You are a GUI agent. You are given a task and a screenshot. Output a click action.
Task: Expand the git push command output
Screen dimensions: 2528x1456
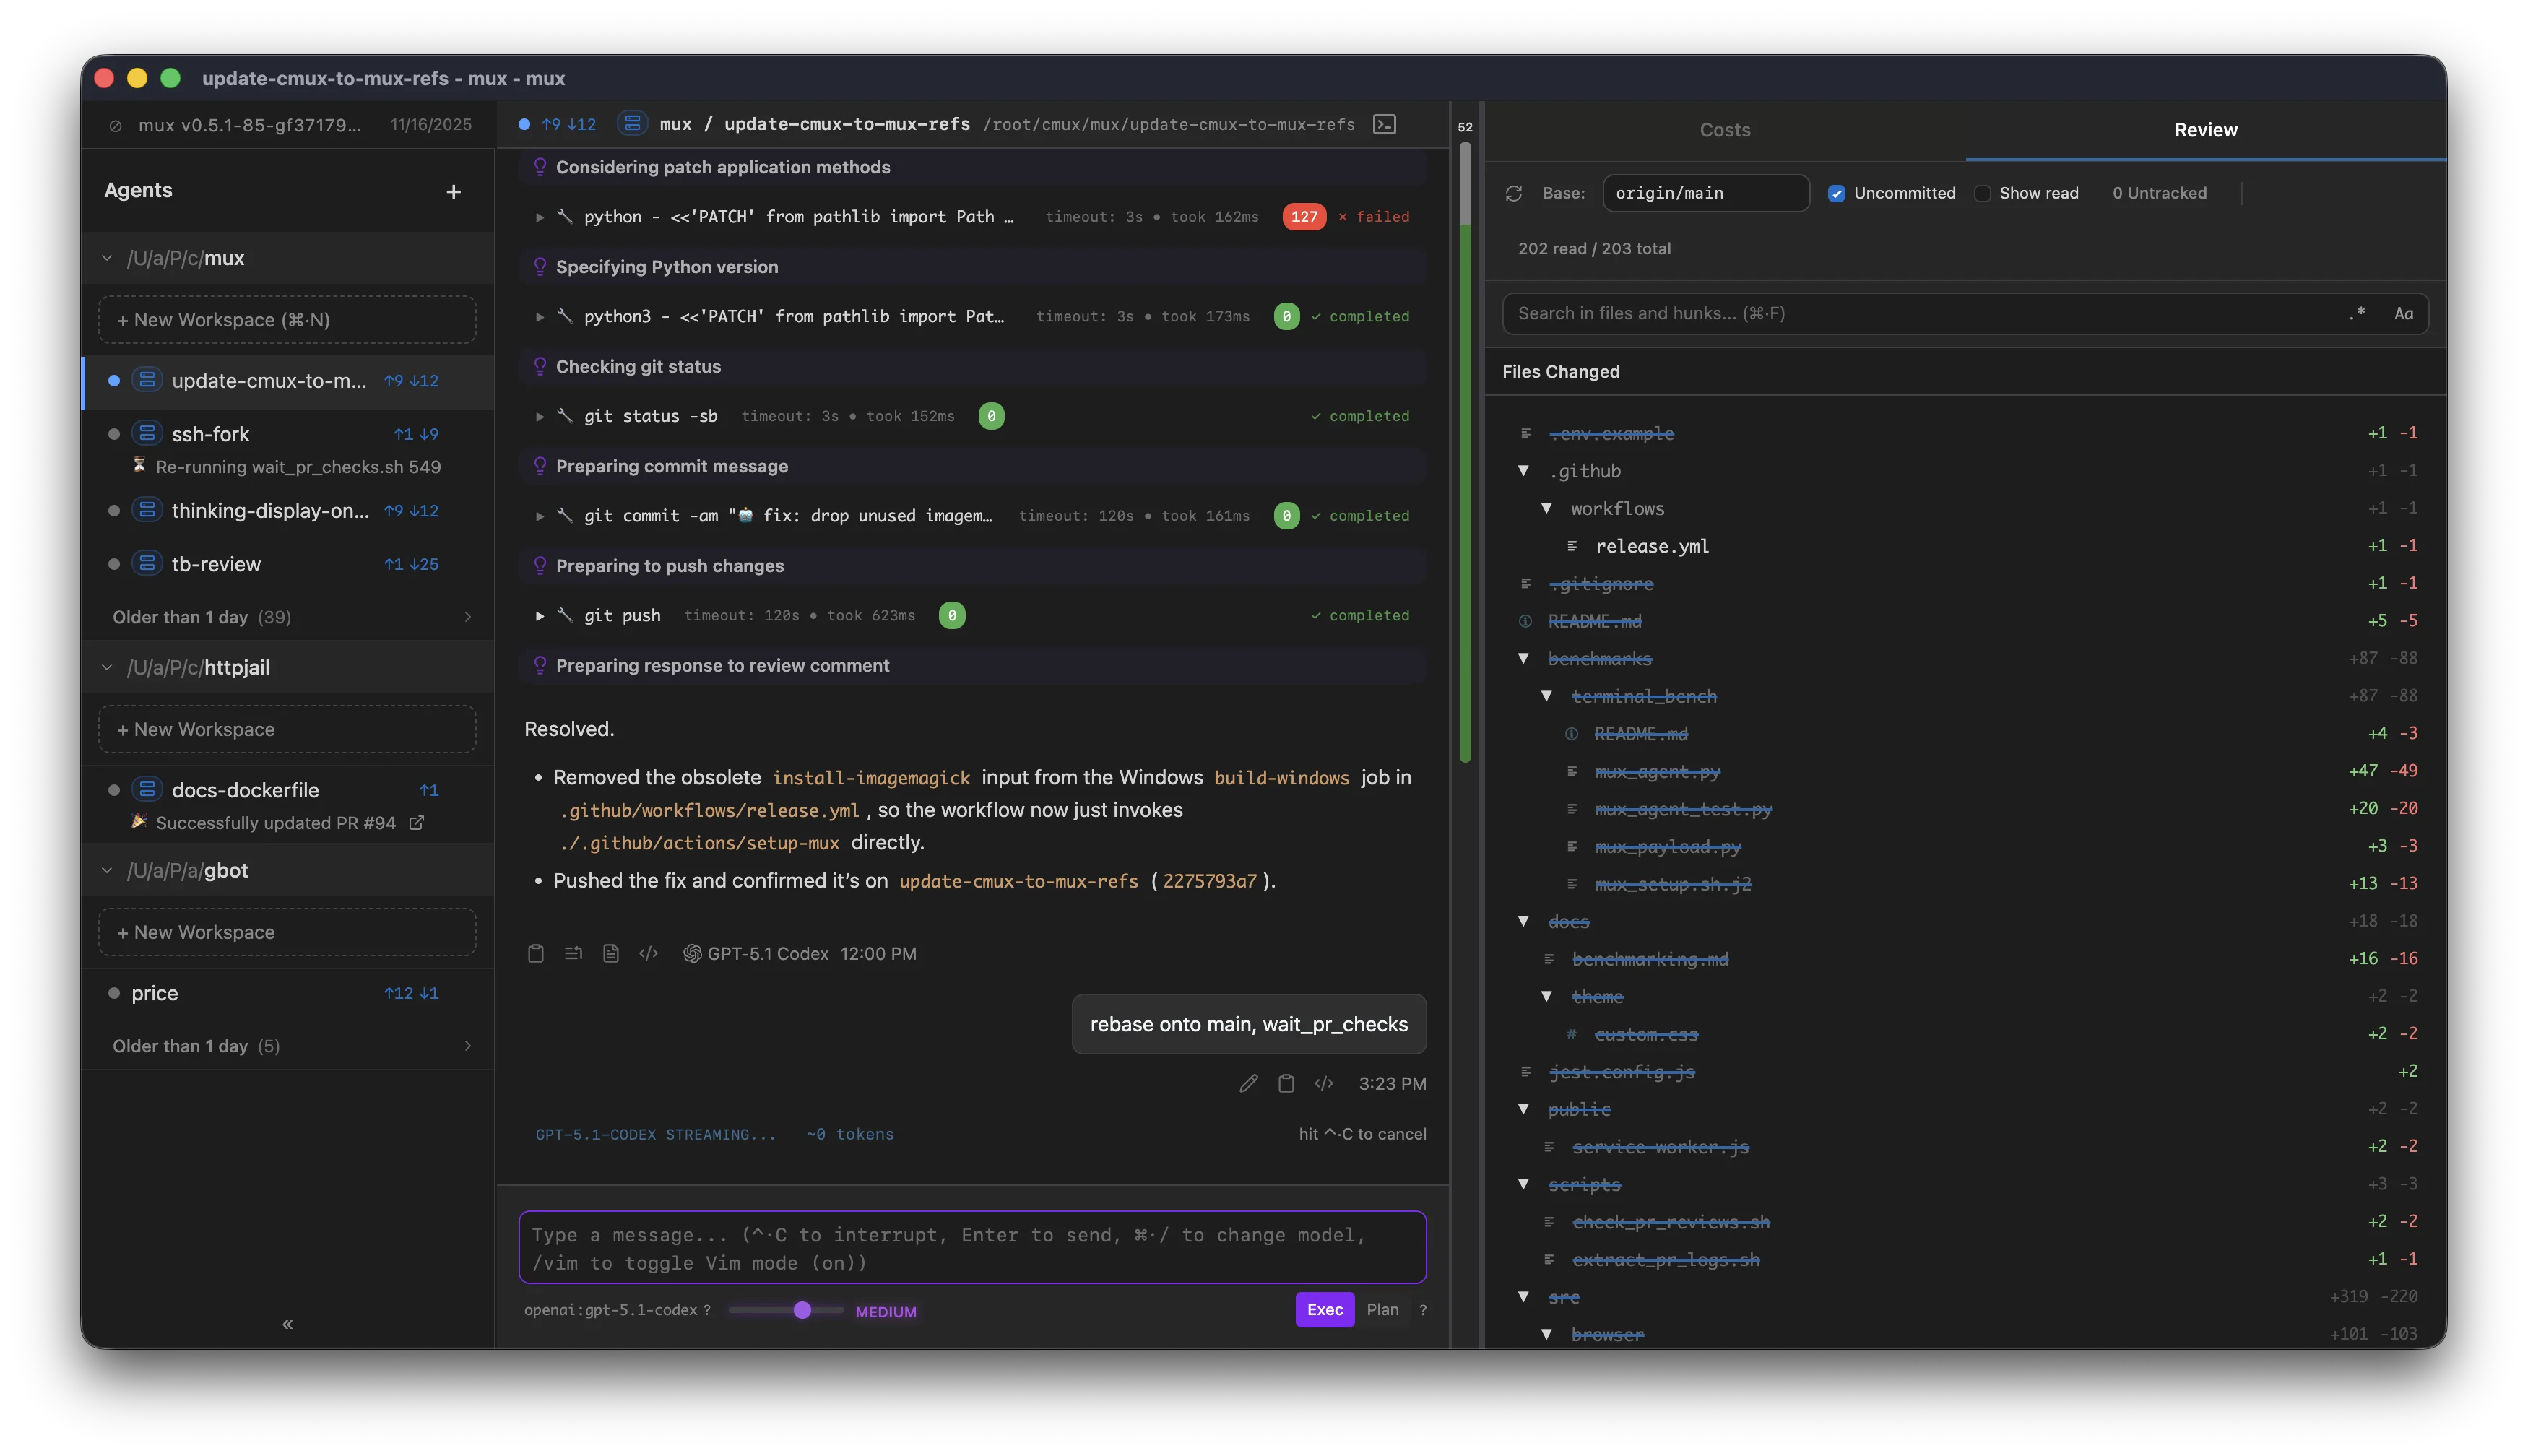click(x=540, y=615)
